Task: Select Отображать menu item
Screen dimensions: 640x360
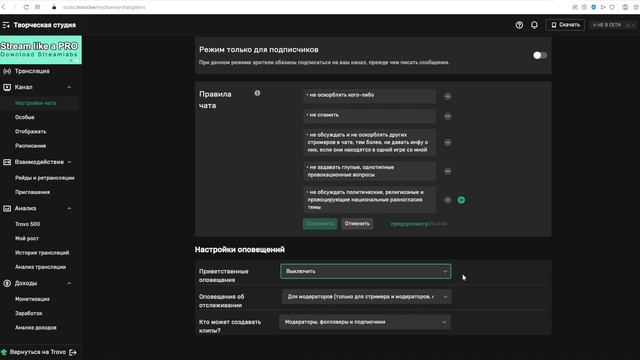Action: coord(31,131)
